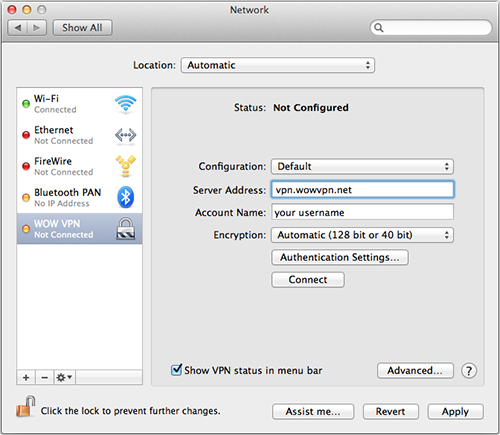Open the Location dropdown

(278, 65)
